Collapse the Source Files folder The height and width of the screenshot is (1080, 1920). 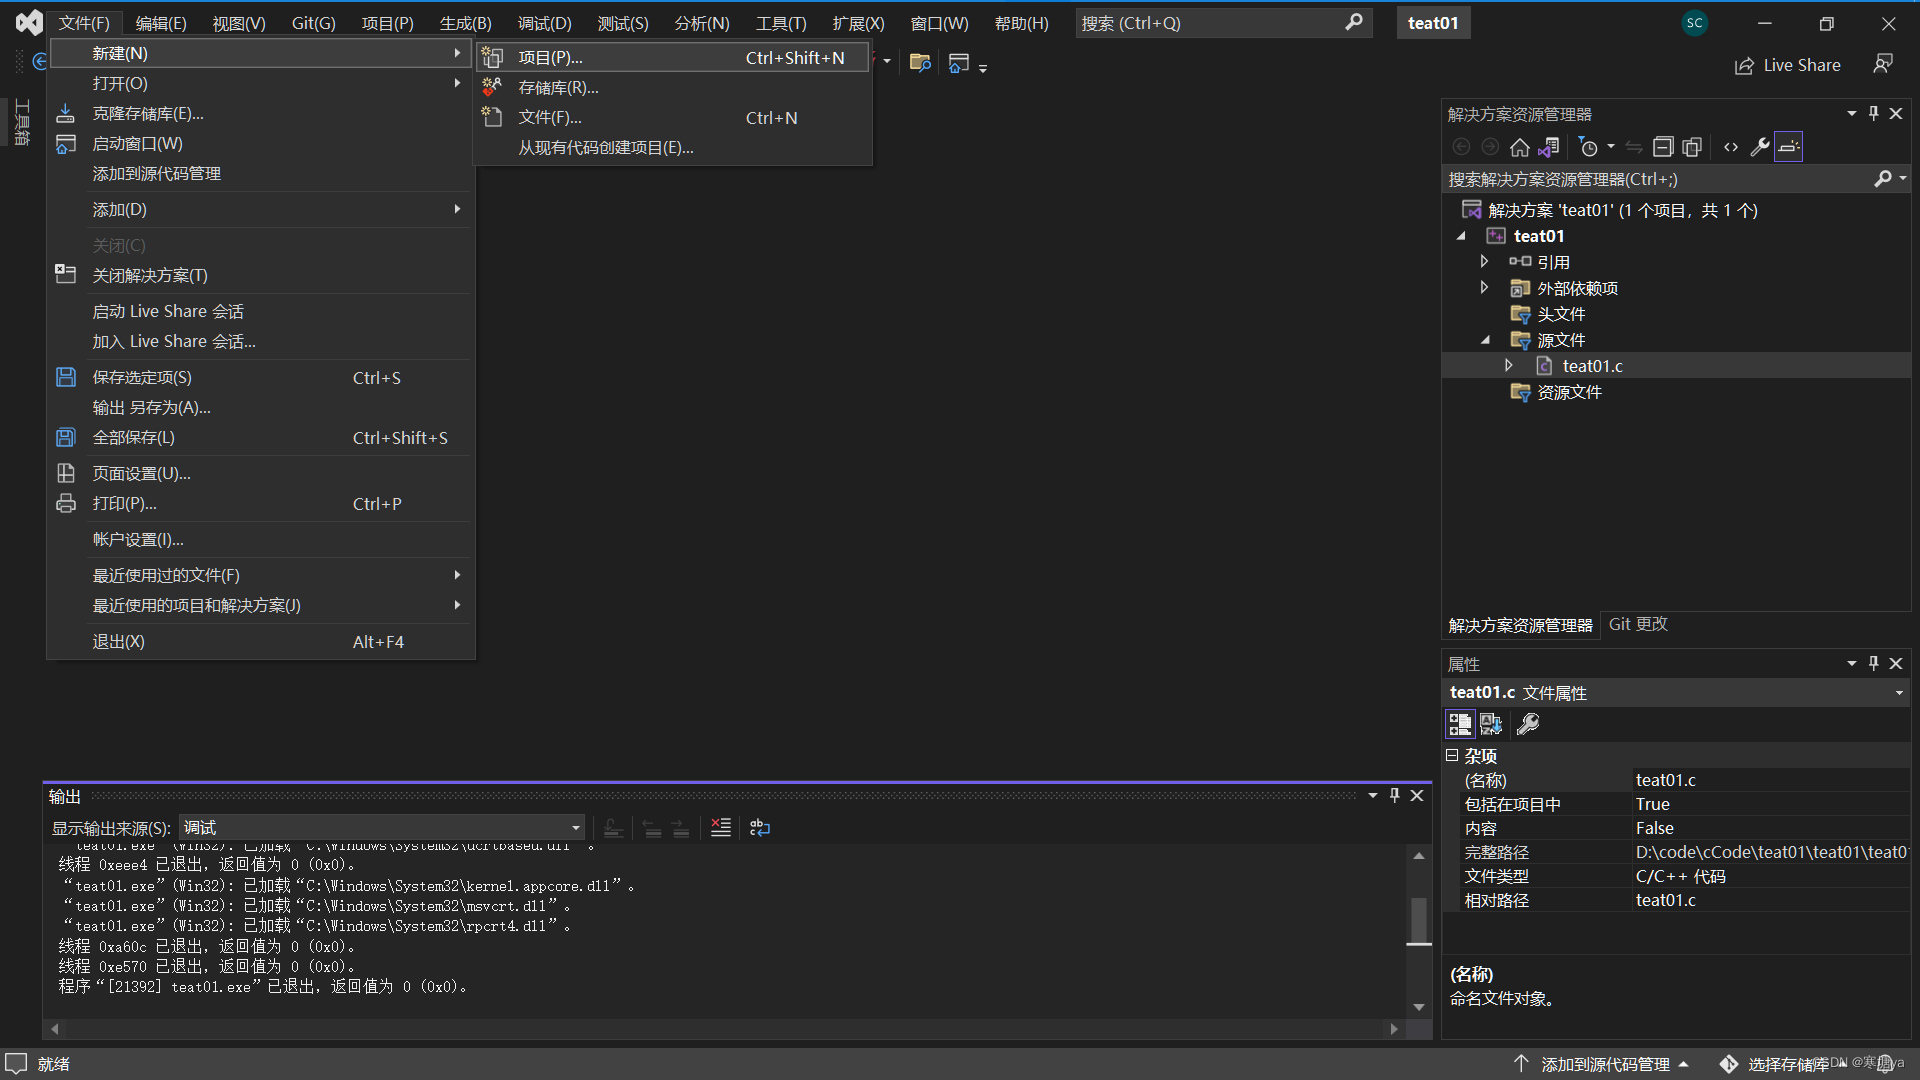click(x=1486, y=340)
